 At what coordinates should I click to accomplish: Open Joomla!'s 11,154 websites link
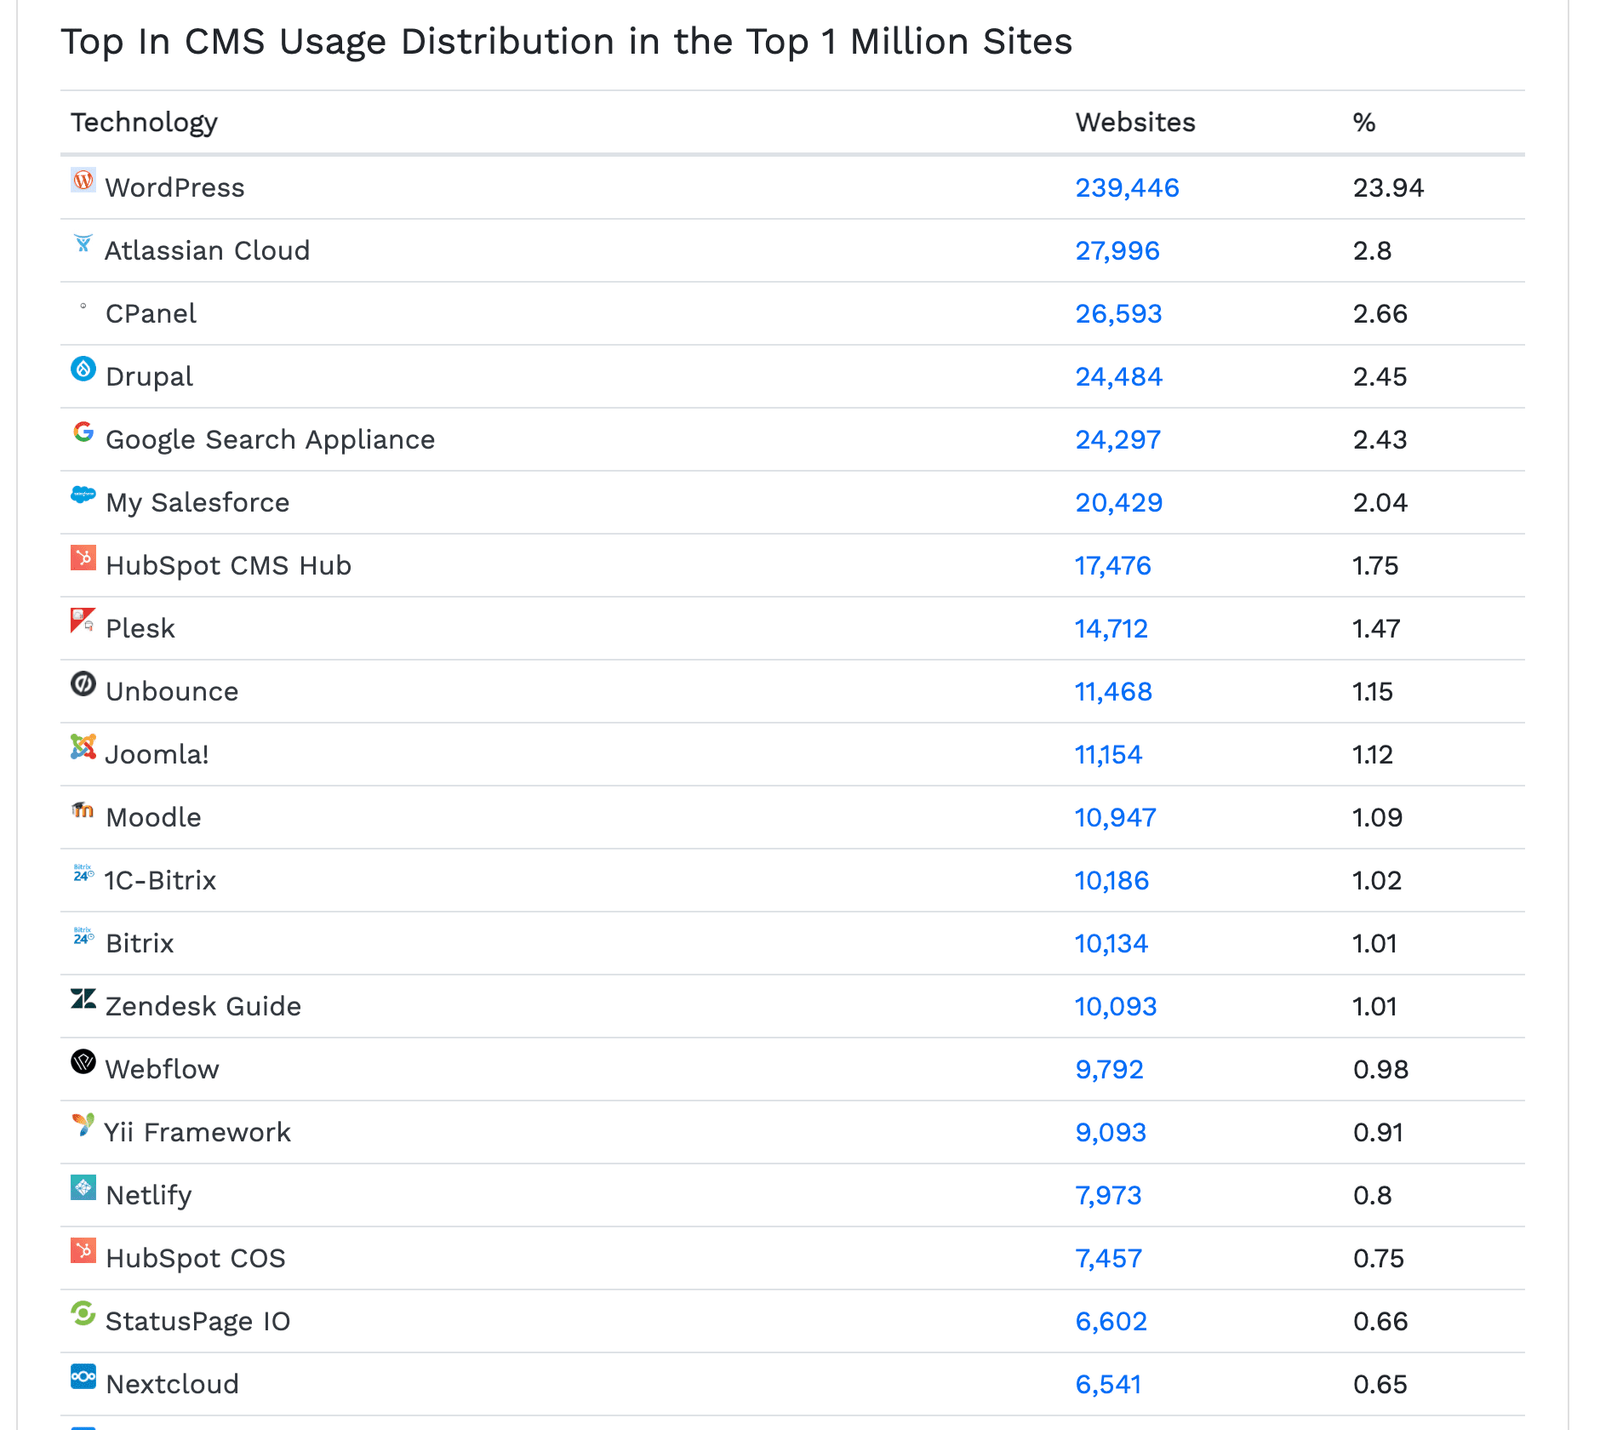pos(1108,755)
